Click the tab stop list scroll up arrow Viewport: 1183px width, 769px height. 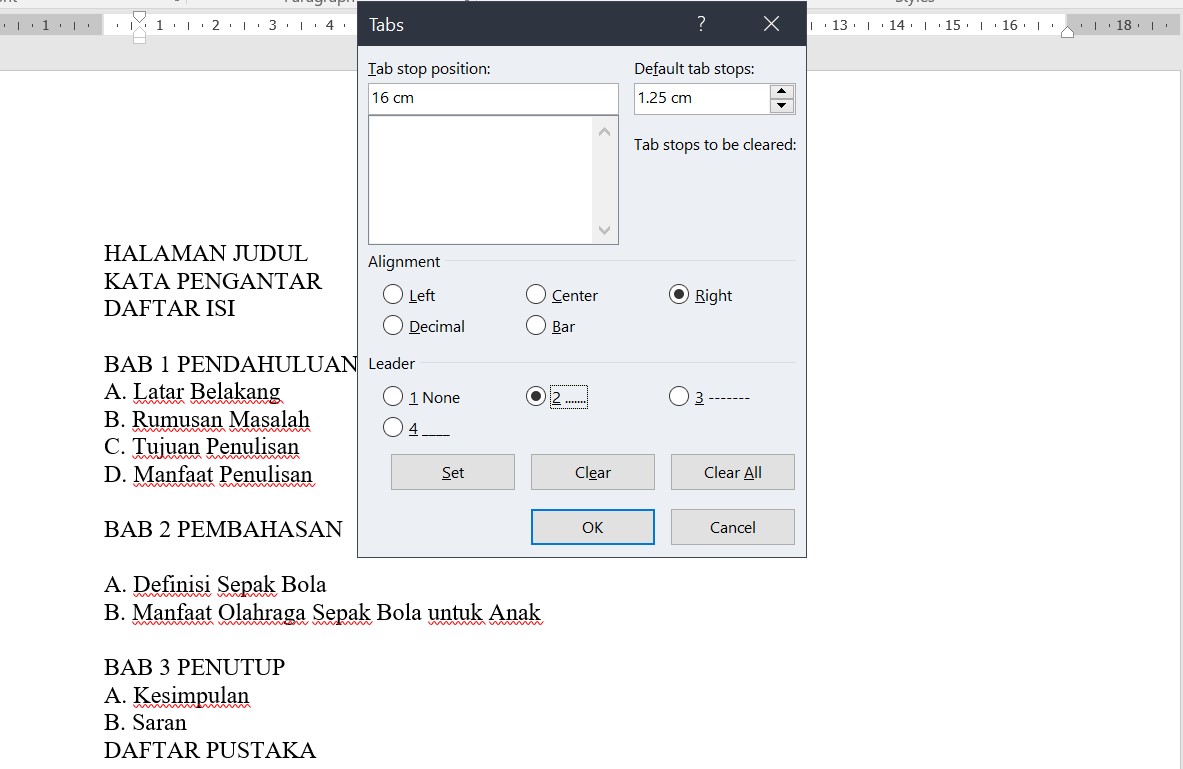[604, 132]
